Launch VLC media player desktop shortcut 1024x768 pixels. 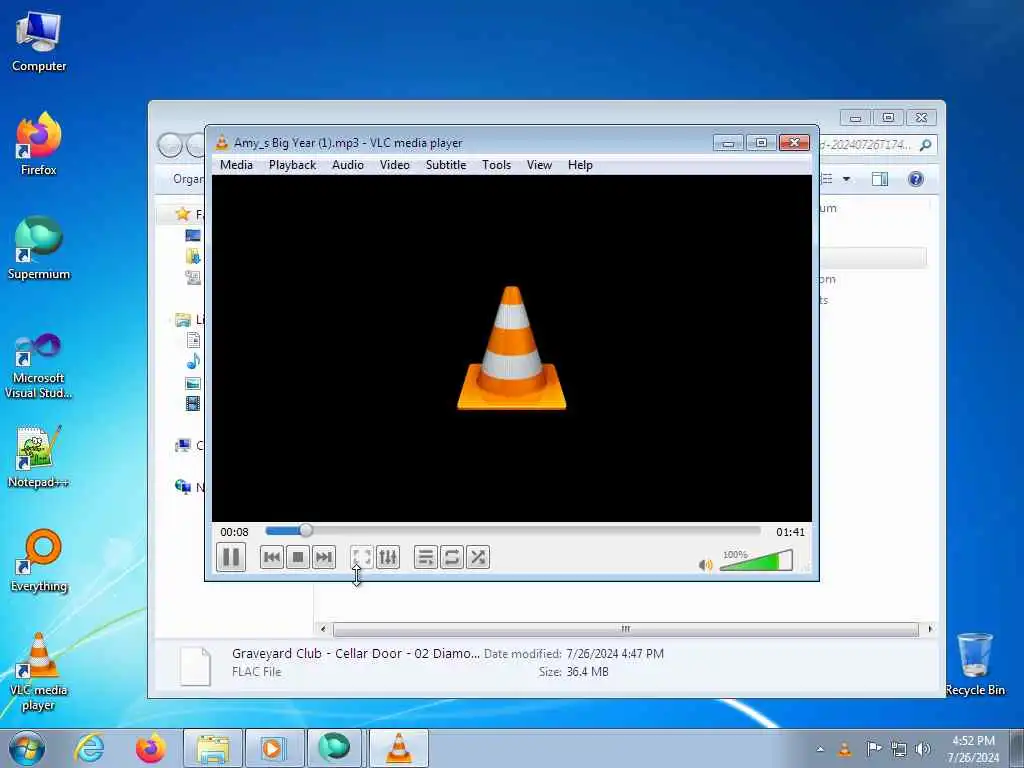point(39,671)
